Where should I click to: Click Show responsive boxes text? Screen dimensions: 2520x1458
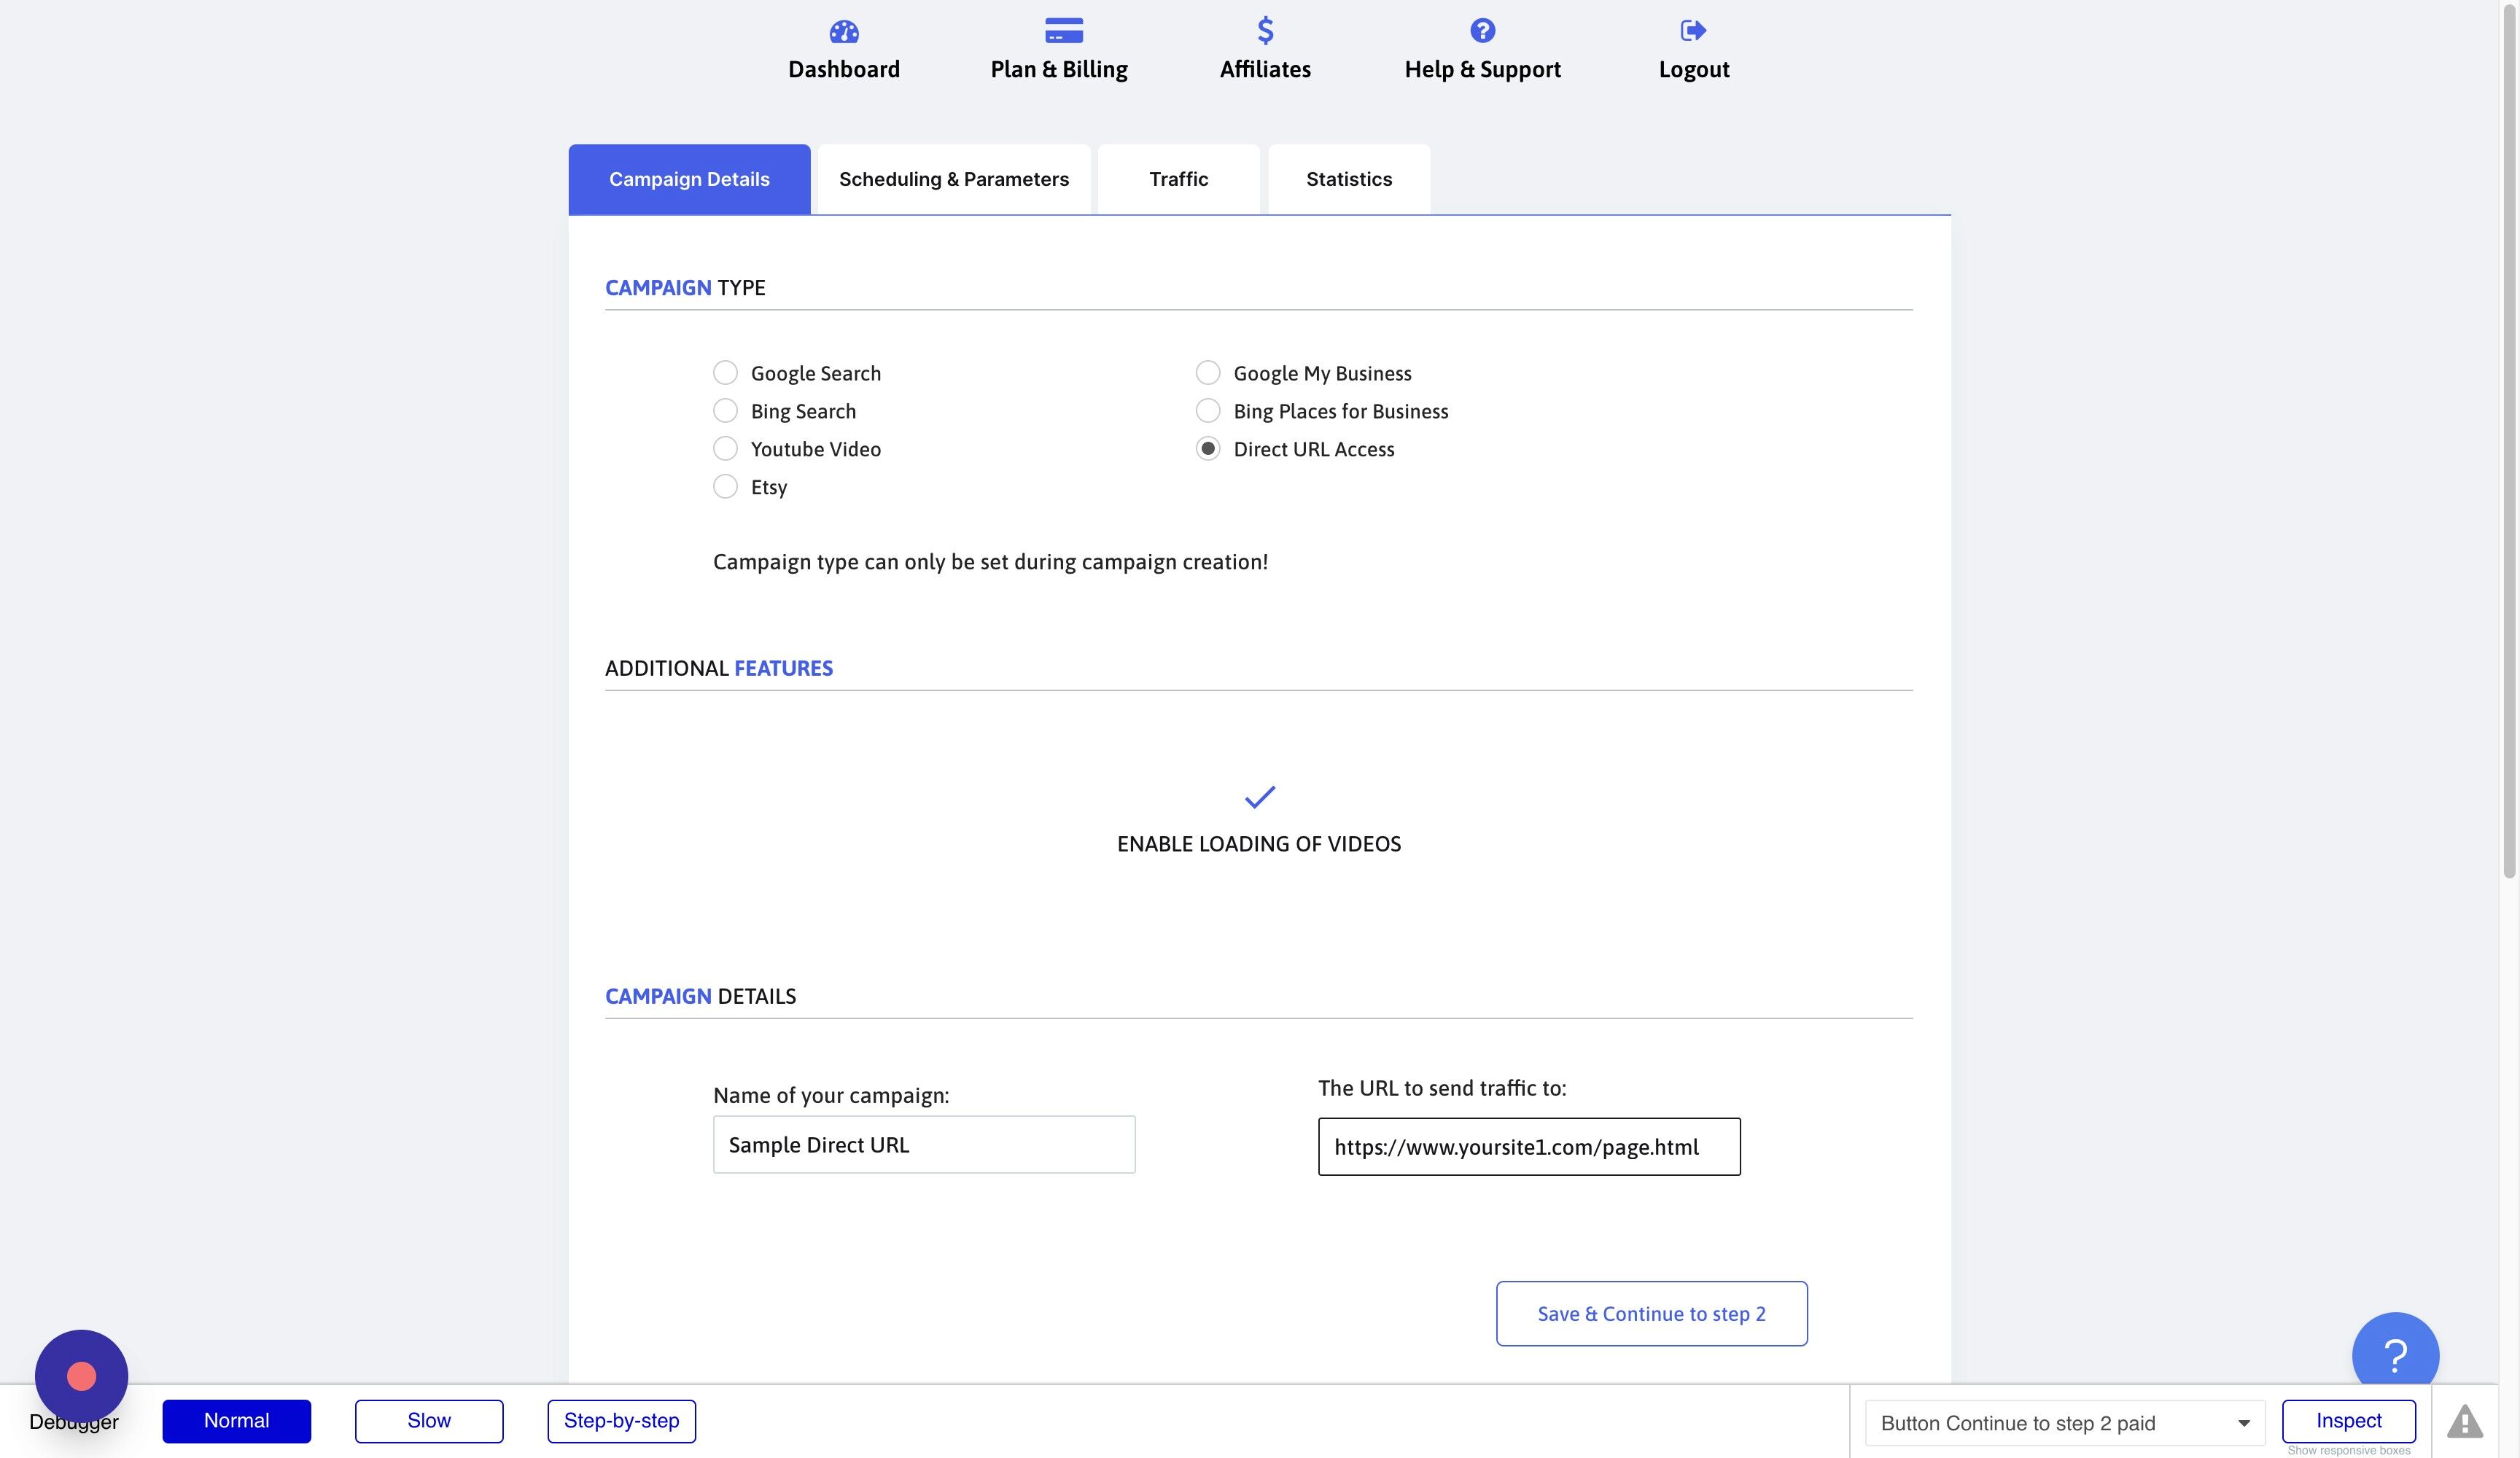point(2348,1450)
